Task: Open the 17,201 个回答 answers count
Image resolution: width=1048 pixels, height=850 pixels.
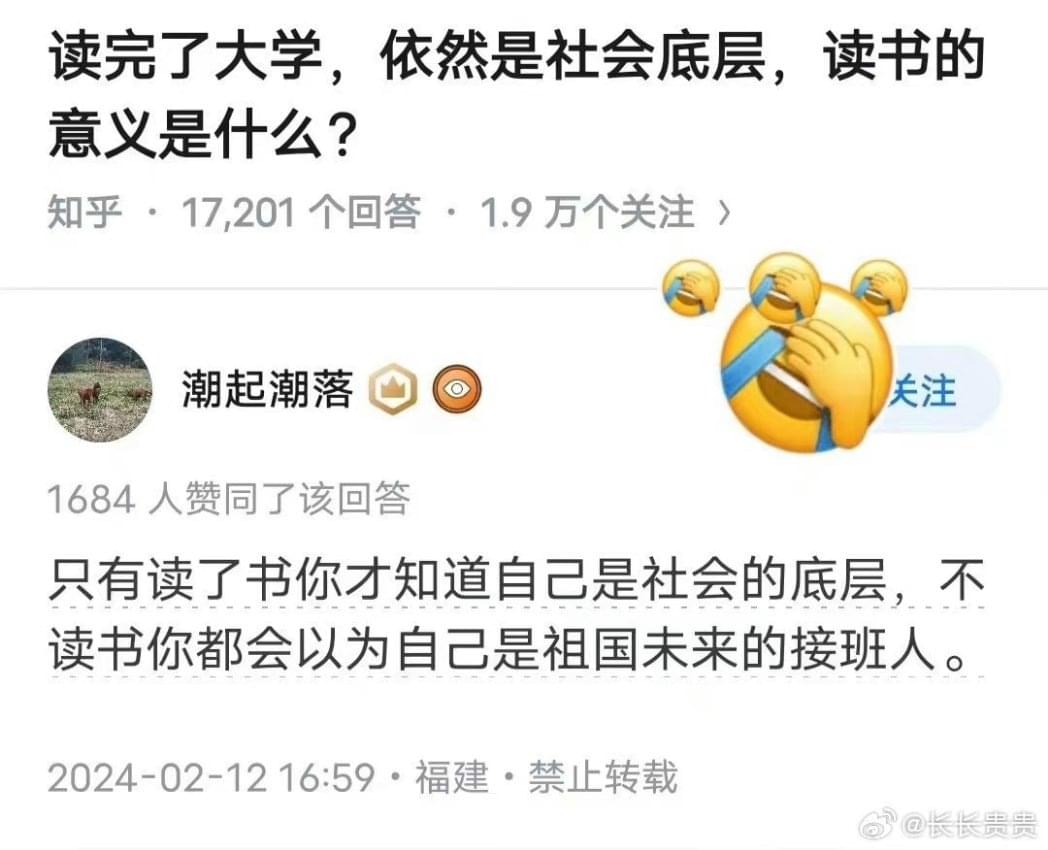Action: coord(301,212)
